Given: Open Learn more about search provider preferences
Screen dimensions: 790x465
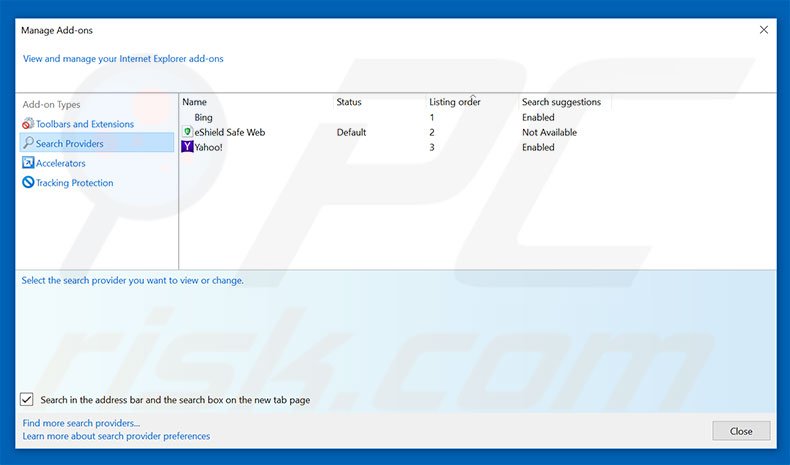Looking at the screenshot, I should pos(116,436).
